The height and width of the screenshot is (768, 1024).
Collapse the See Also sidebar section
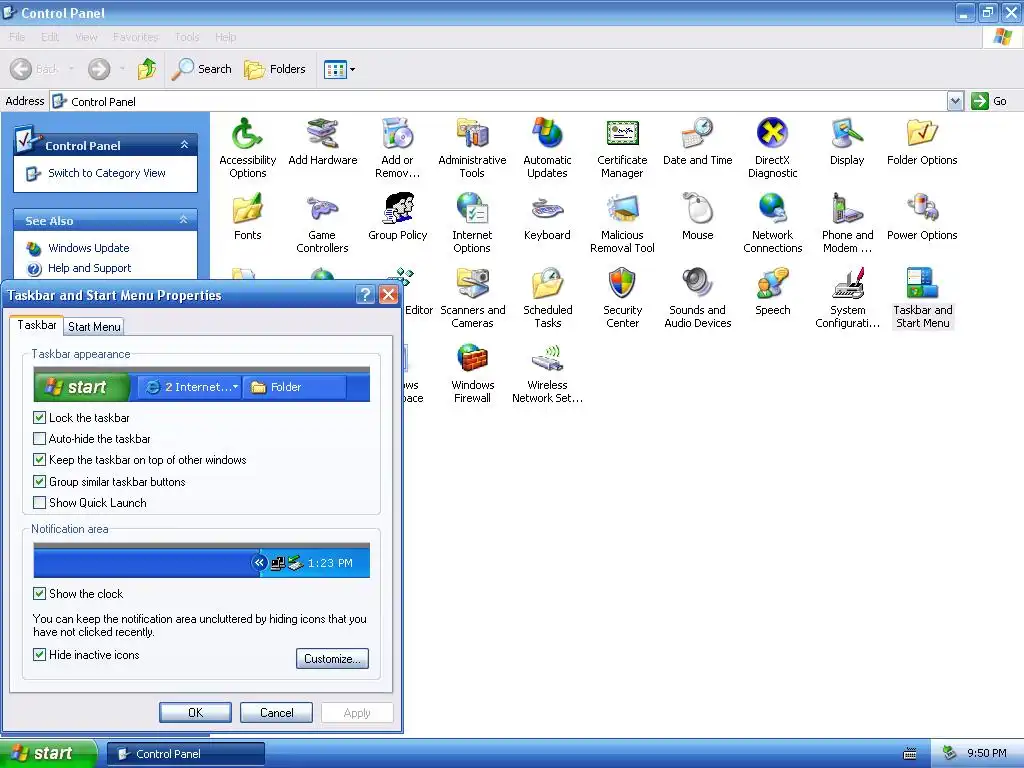click(184, 220)
